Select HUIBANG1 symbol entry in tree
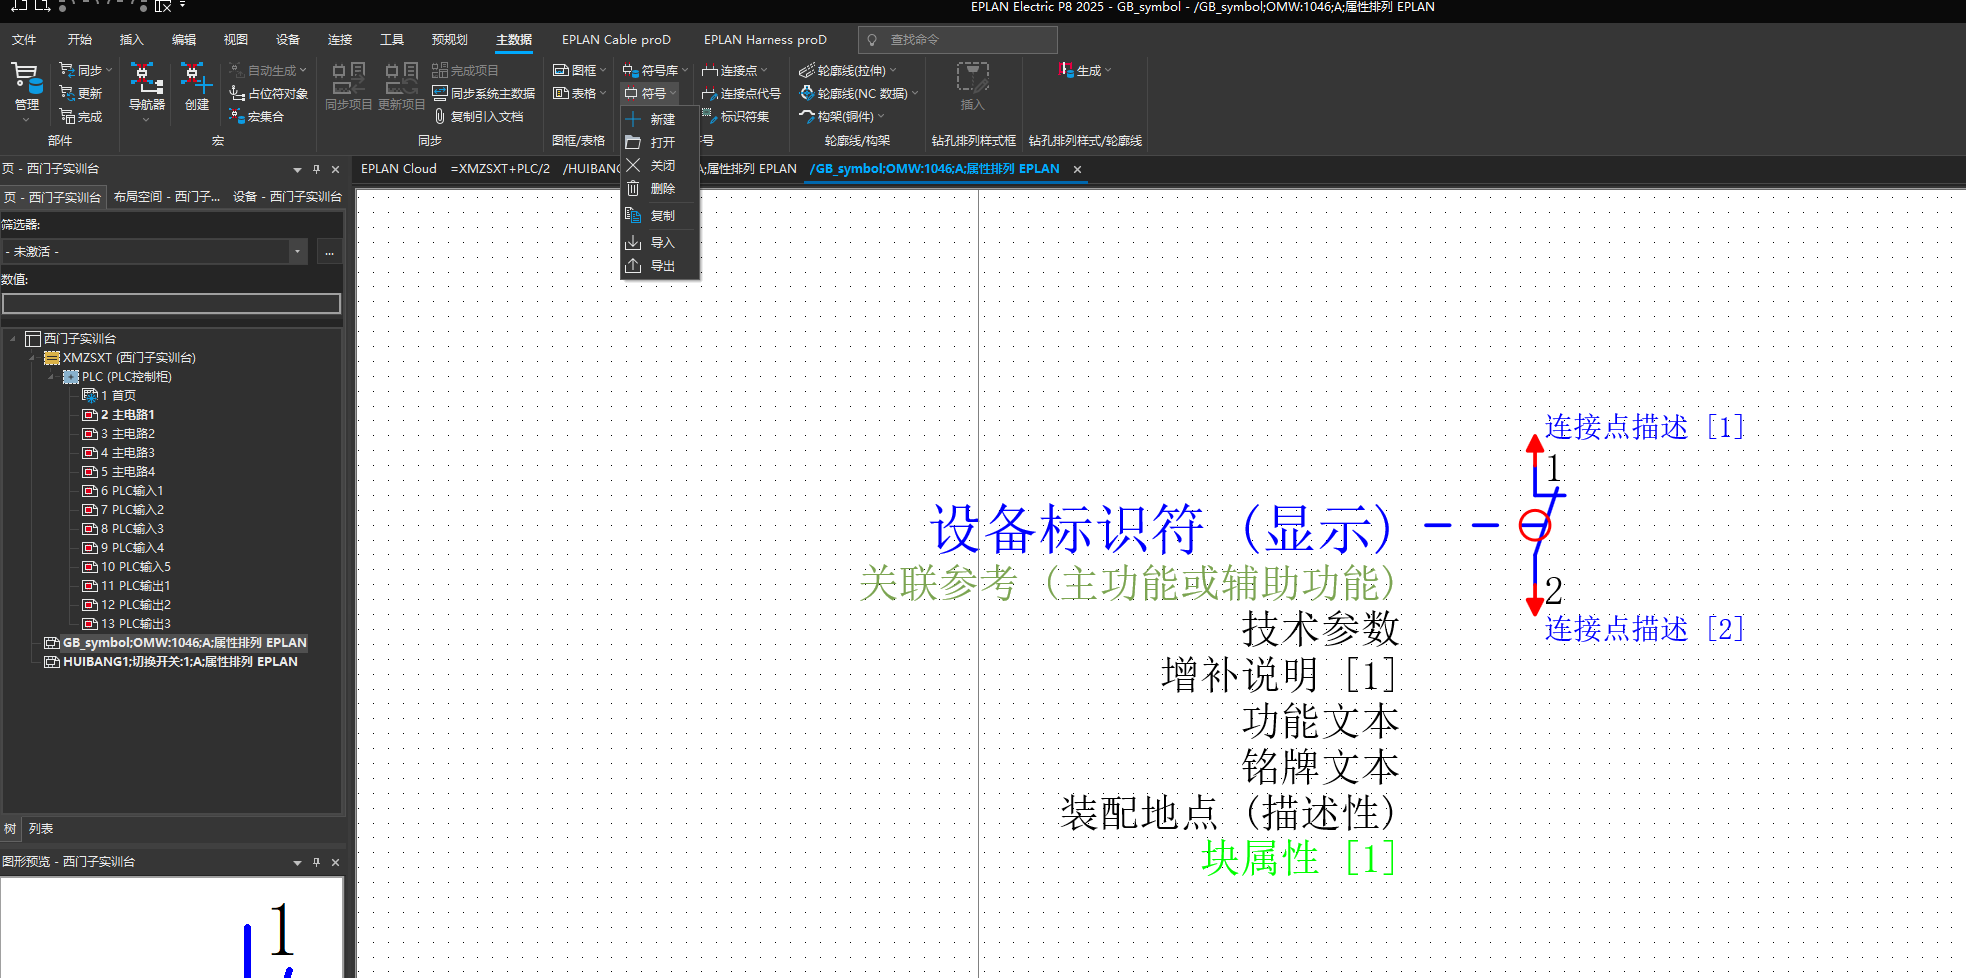The height and width of the screenshot is (978, 1966). 171,662
